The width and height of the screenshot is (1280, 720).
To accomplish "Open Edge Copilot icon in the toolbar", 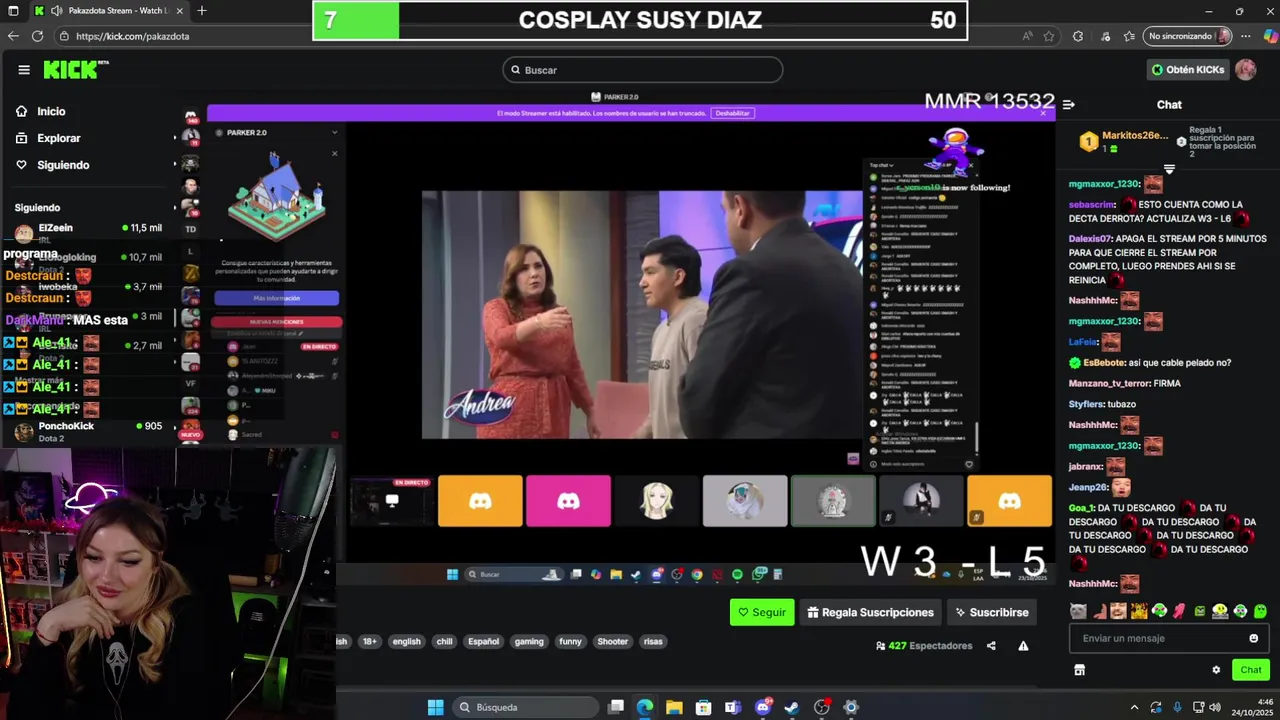I will tap(1270, 36).
